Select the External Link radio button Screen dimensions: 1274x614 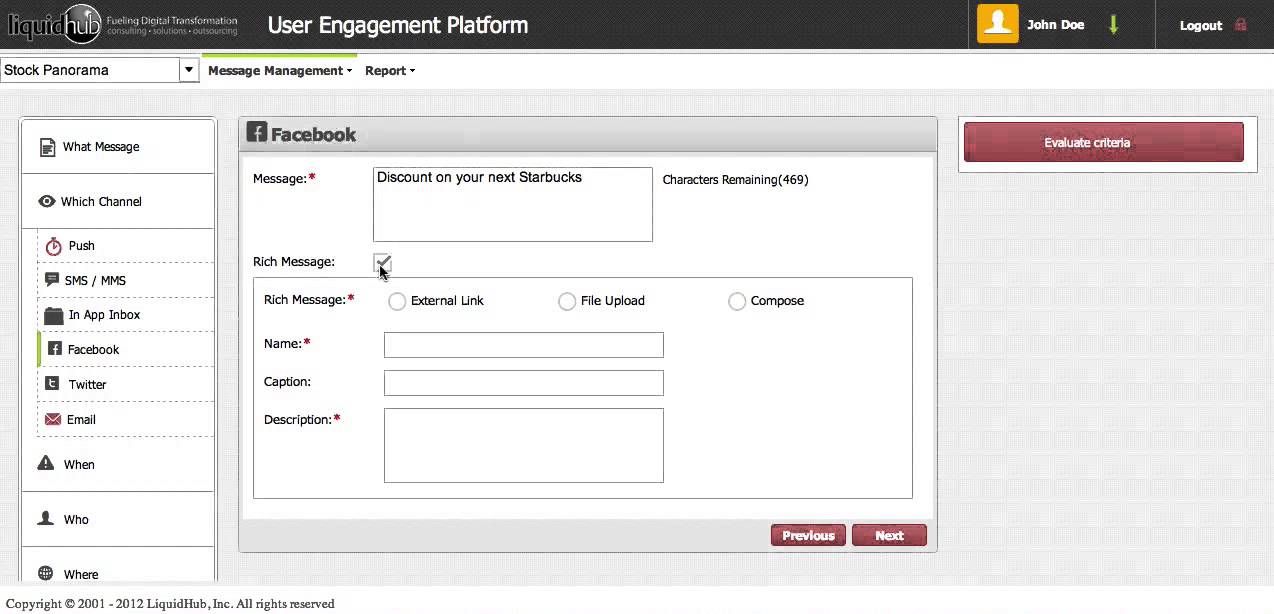(x=397, y=301)
